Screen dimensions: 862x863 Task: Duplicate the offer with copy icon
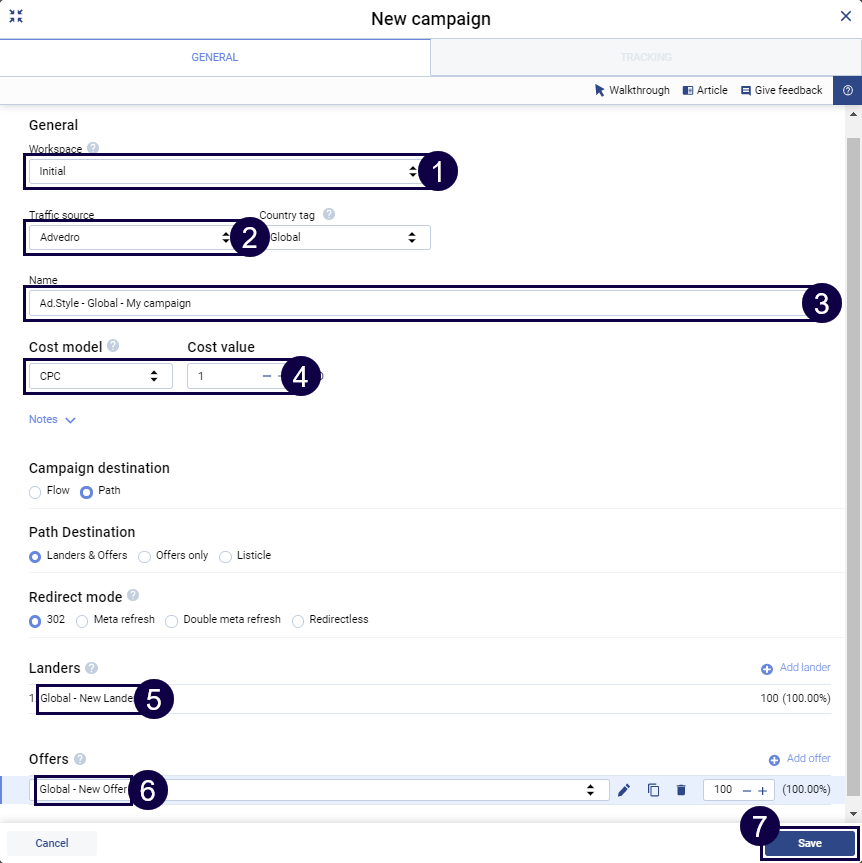pos(653,790)
